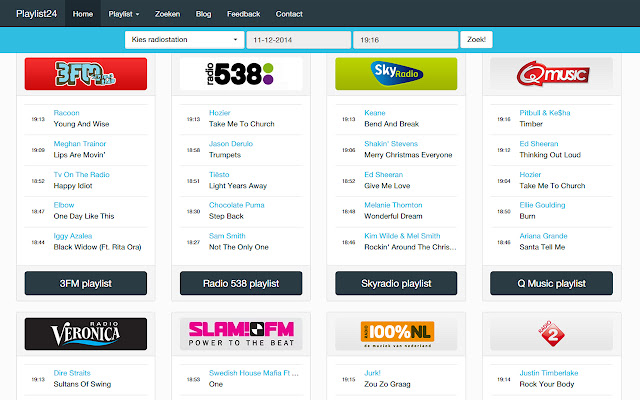The width and height of the screenshot is (640, 400).
Task: Open Zoeken in navigation bar
Action: 167,14
